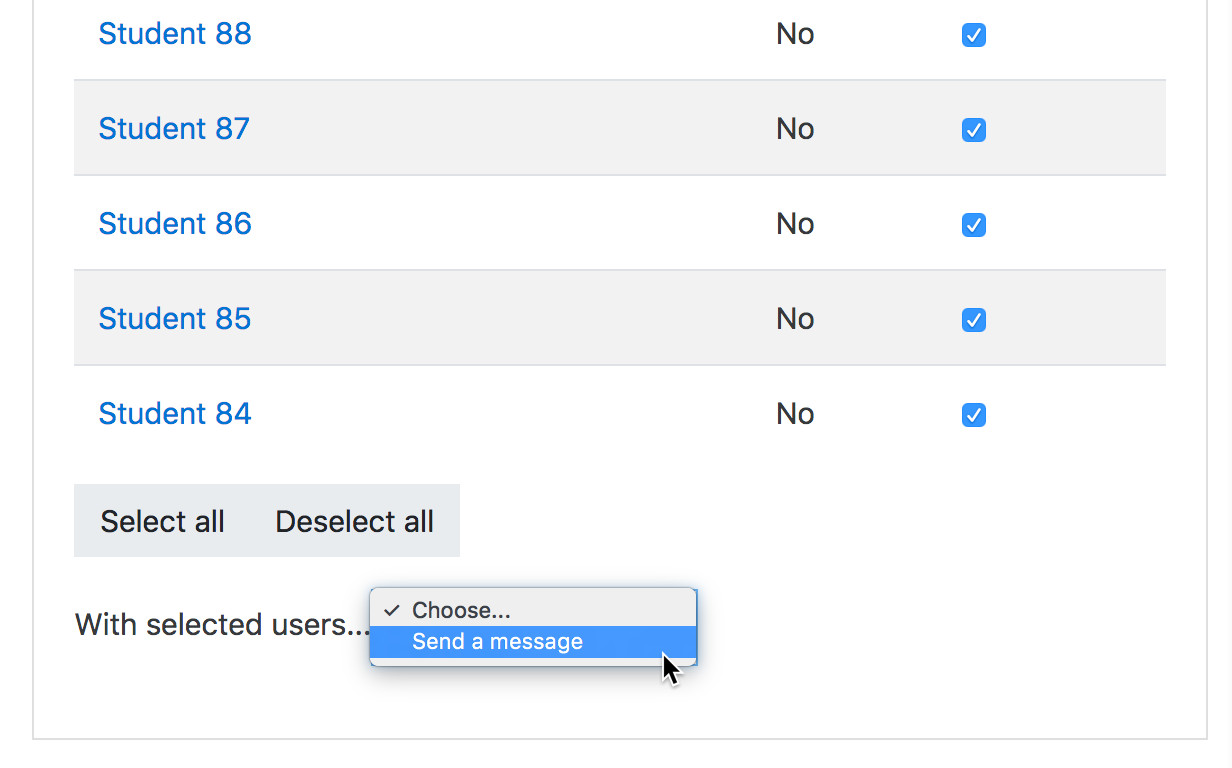Pick the 'Choose...' option in the dropdown
This screenshot has width=1232, height=768.
click(x=461, y=610)
